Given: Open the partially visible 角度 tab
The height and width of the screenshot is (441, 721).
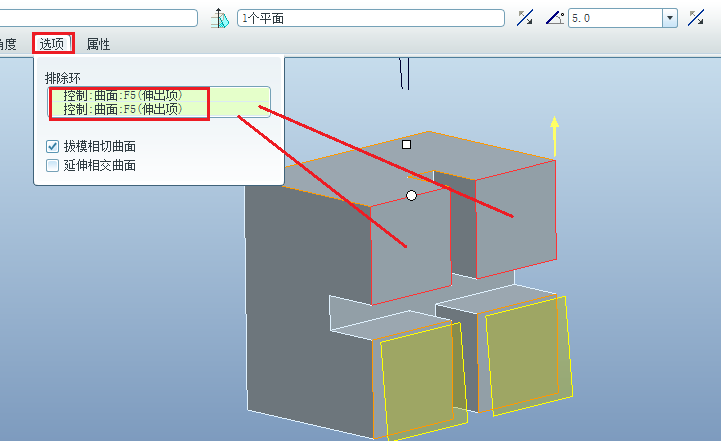Looking at the screenshot, I should [x=8, y=44].
